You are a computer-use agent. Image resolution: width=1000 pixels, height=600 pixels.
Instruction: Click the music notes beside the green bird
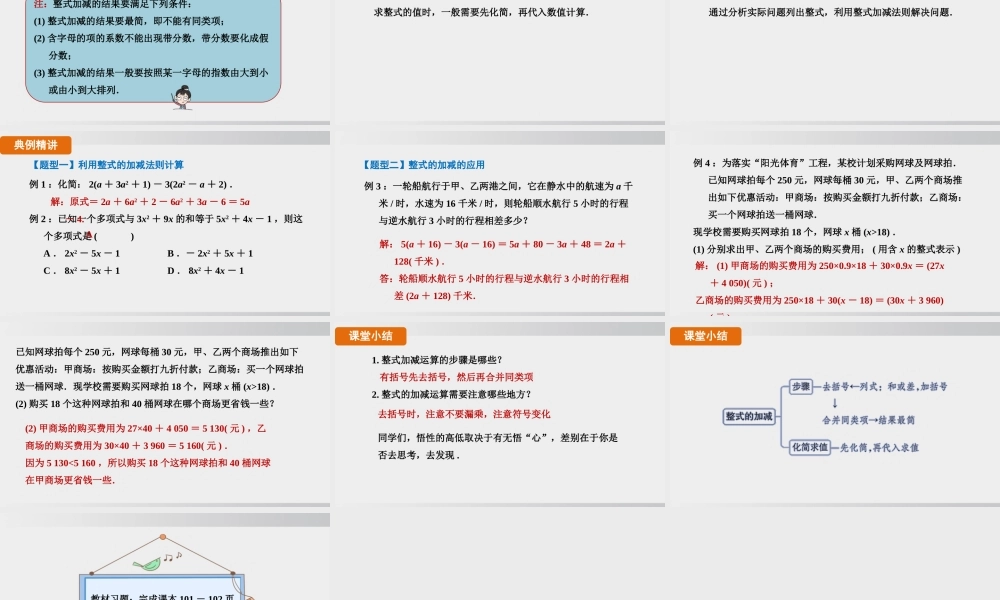point(172,556)
